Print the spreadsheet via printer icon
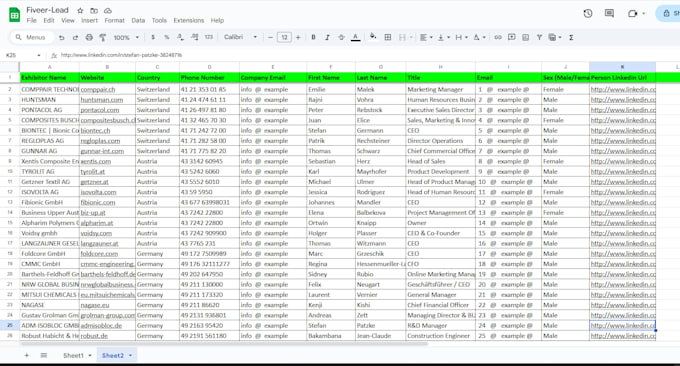 [89, 38]
